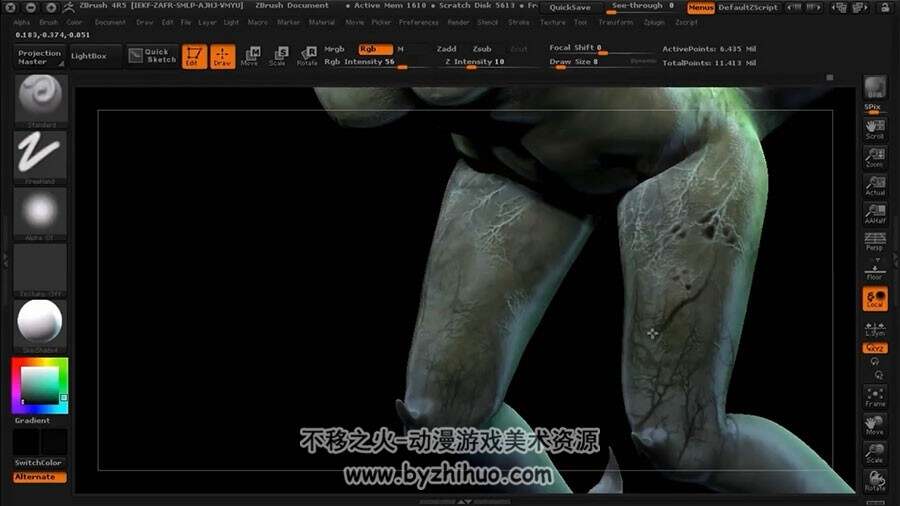
Task: Enable Zadd mode
Action: tap(447, 49)
